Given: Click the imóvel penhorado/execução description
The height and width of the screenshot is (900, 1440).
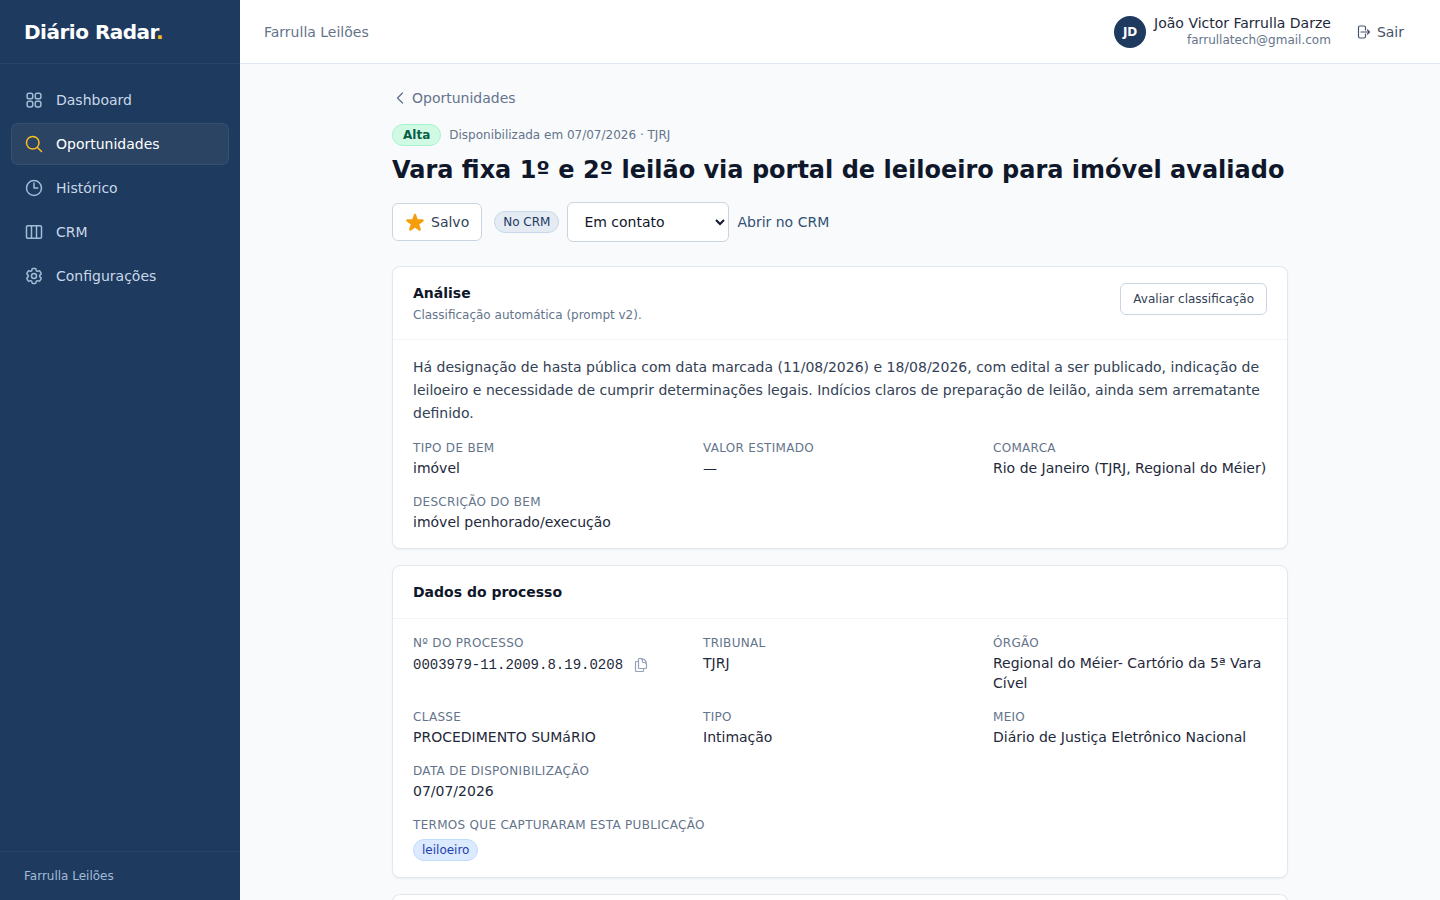Looking at the screenshot, I should pos(512,522).
